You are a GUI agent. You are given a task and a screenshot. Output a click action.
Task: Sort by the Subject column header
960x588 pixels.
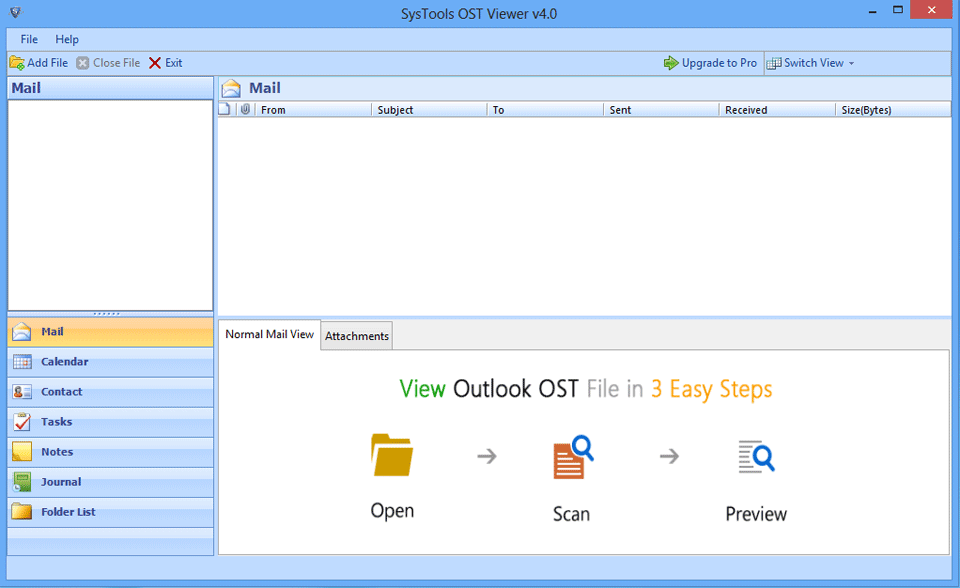(x=429, y=110)
